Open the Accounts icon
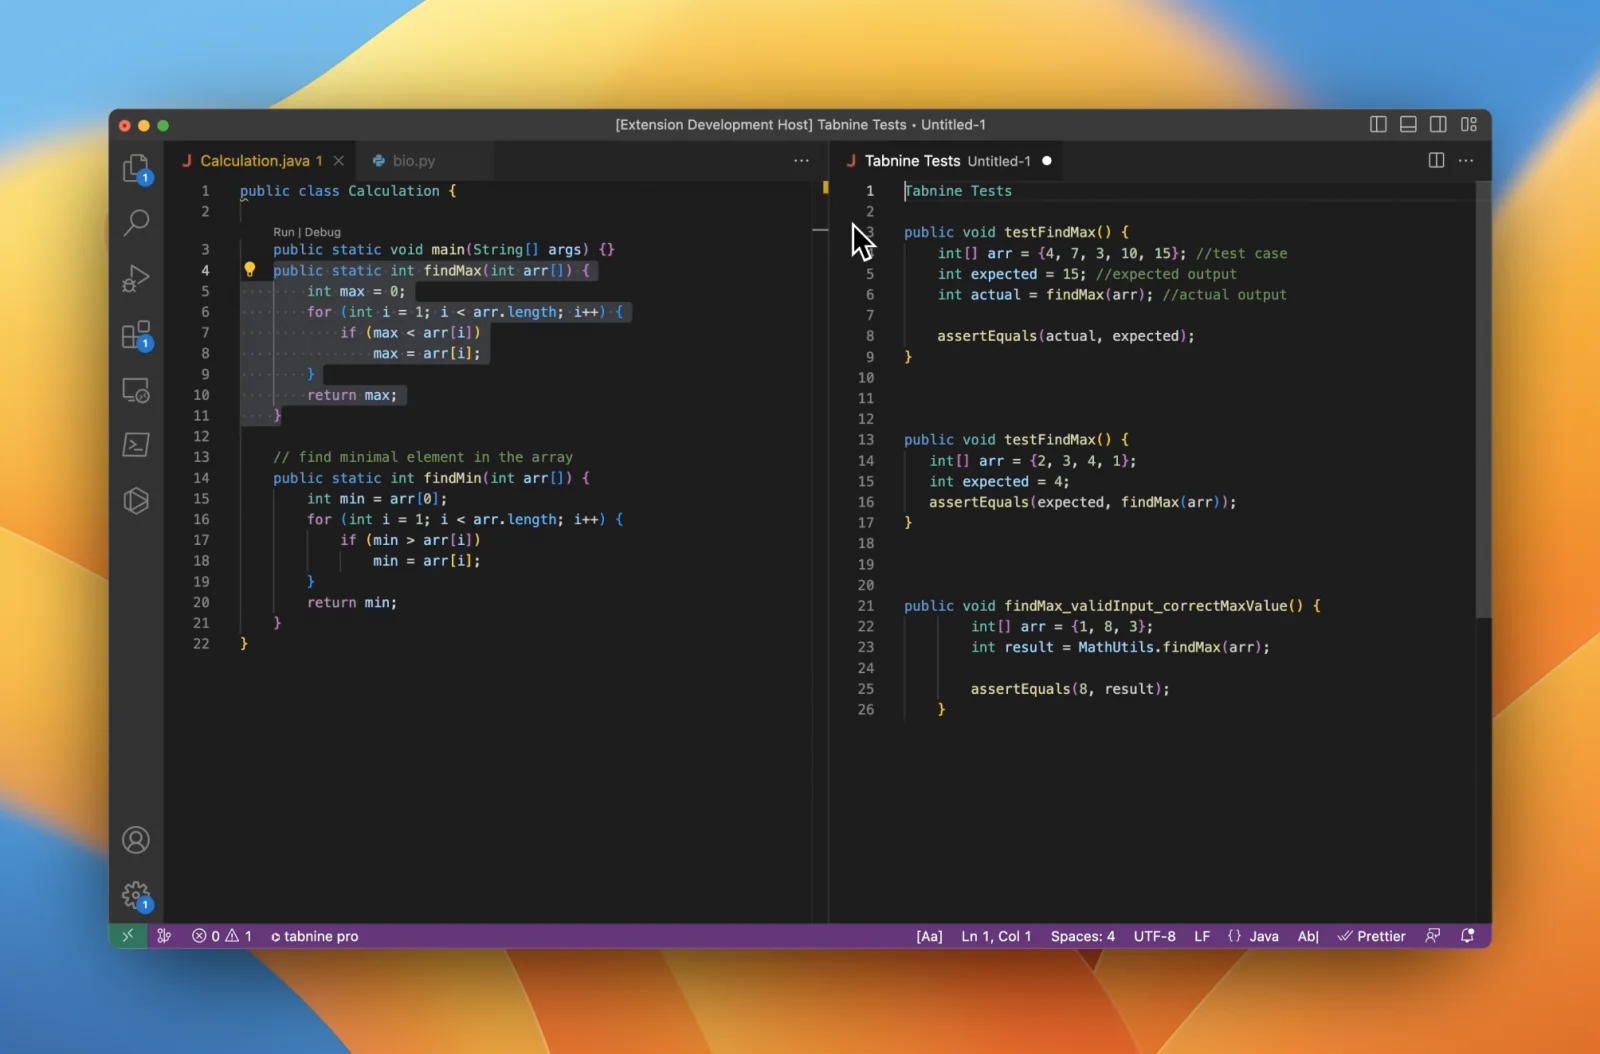This screenshot has width=1600, height=1054. pos(136,840)
